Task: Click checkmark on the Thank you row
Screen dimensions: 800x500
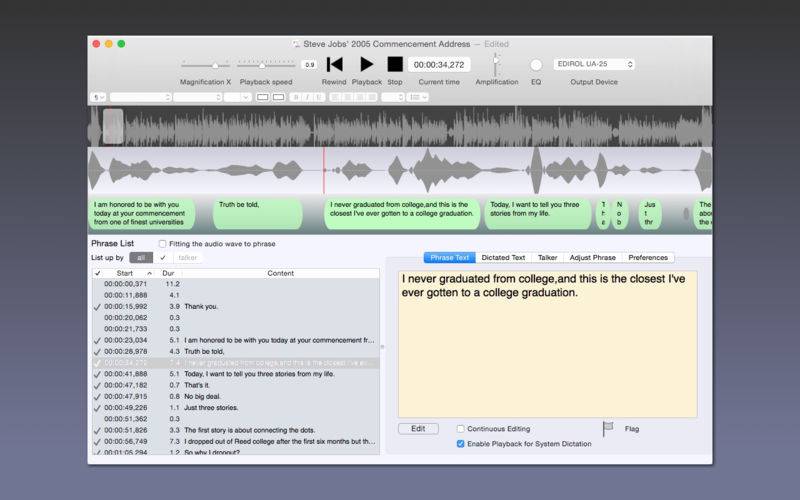Action: point(97,307)
